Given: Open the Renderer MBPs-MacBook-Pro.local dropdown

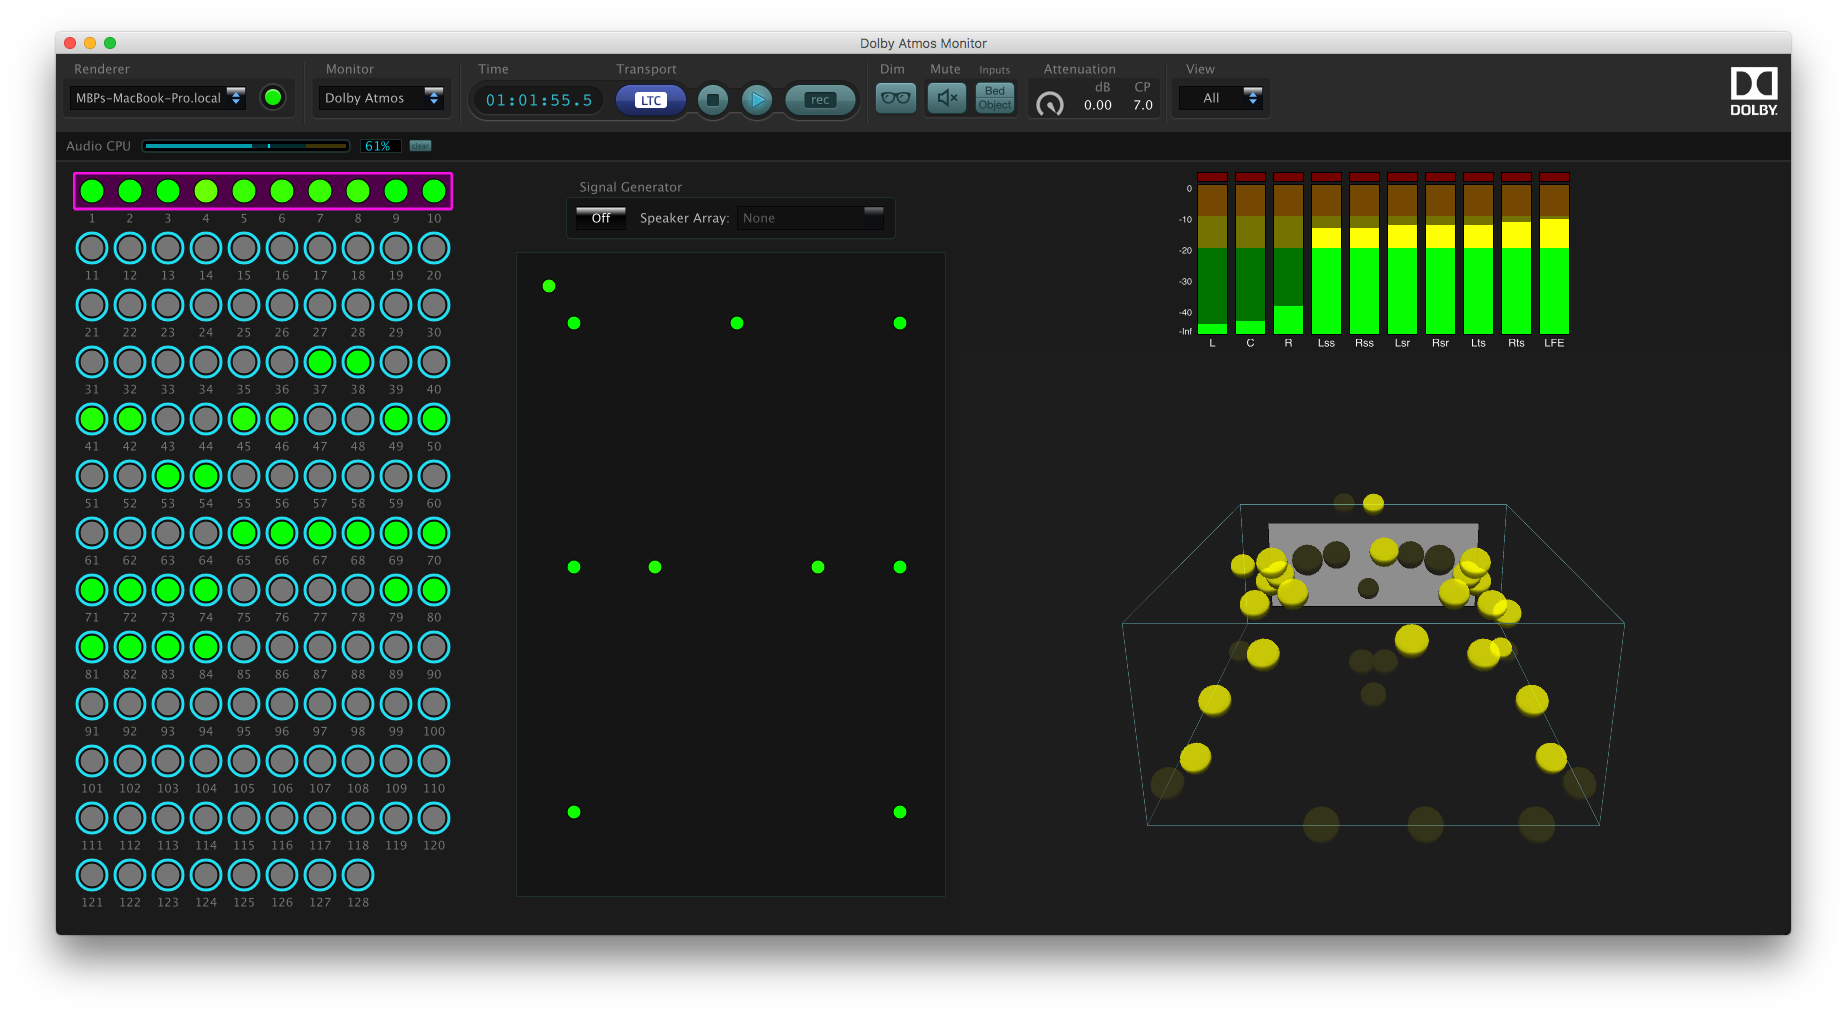Looking at the screenshot, I should 158,98.
